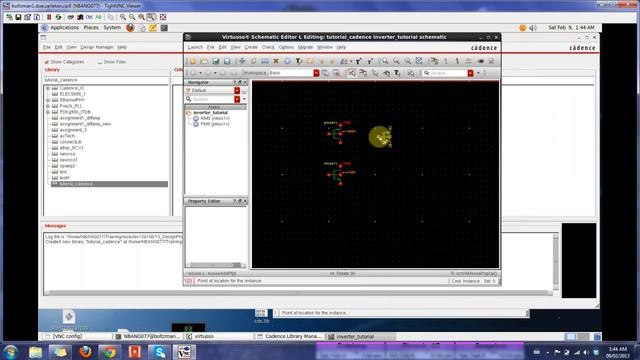The height and width of the screenshot is (360, 640).
Task: Open the Create menu in Virtuoso
Action: 251,47
